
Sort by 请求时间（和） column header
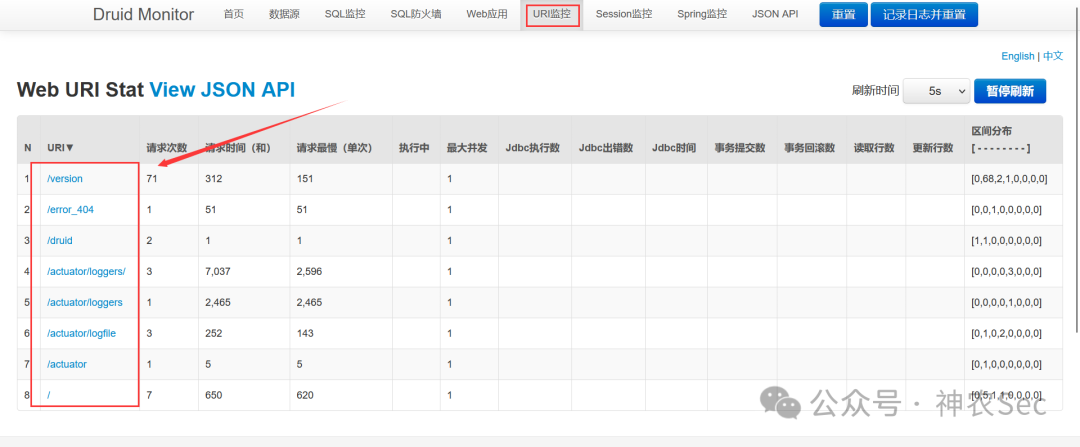pyautogui.click(x=240, y=147)
